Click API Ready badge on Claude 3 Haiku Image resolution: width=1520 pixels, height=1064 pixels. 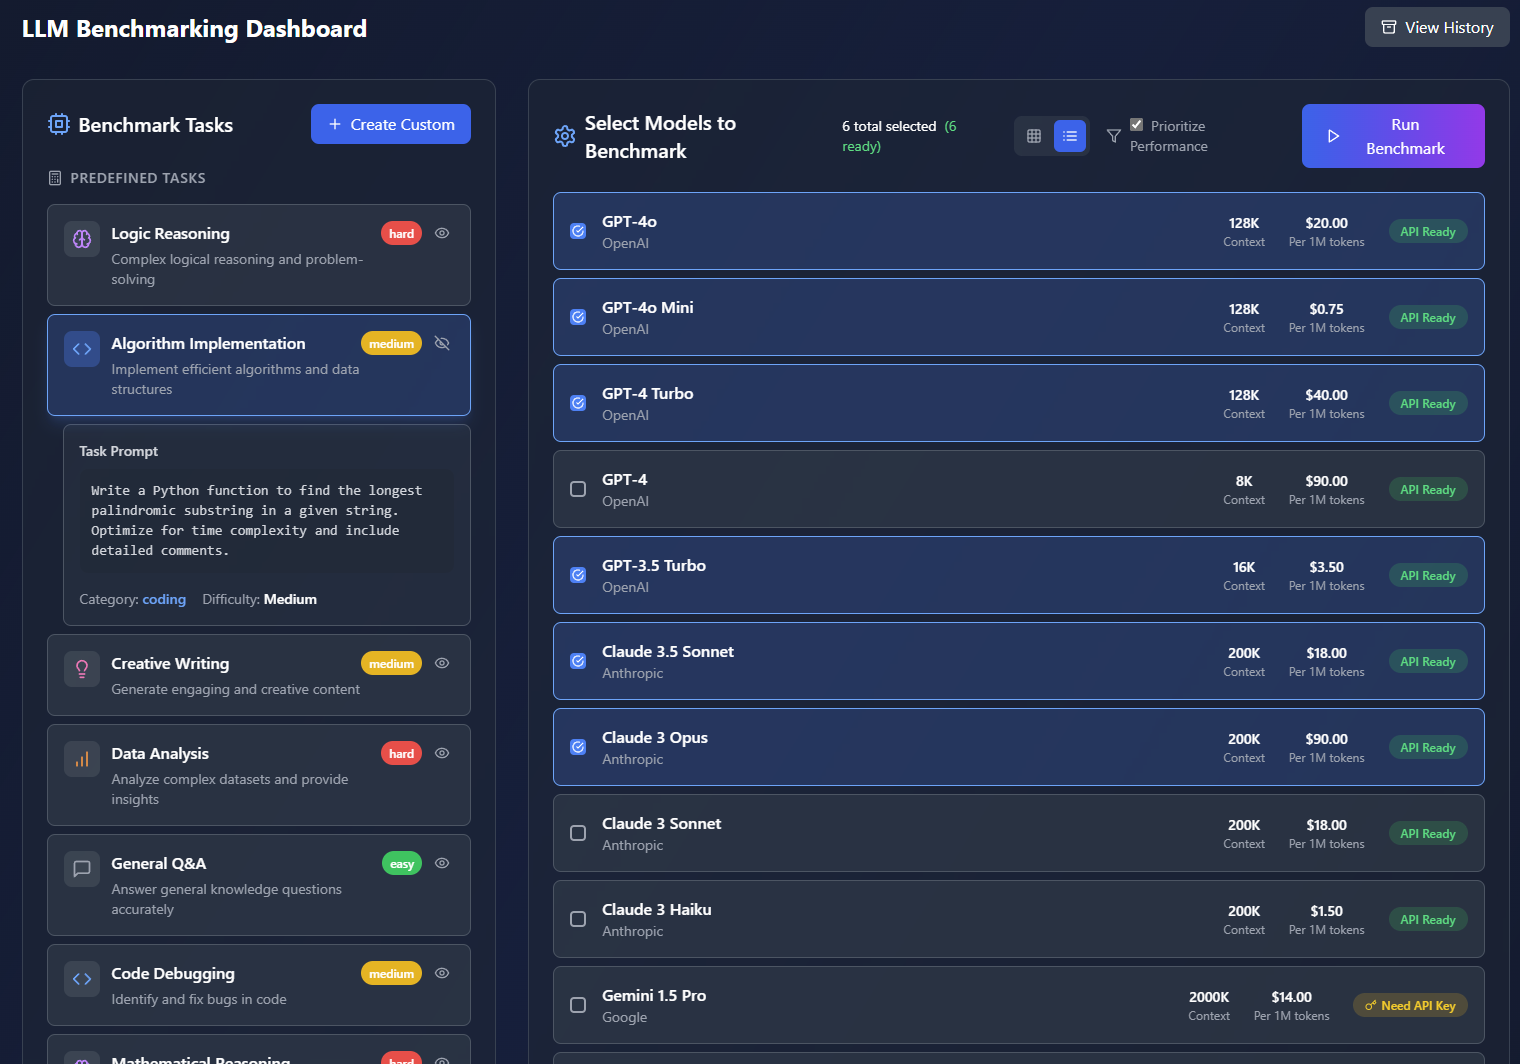(1428, 919)
